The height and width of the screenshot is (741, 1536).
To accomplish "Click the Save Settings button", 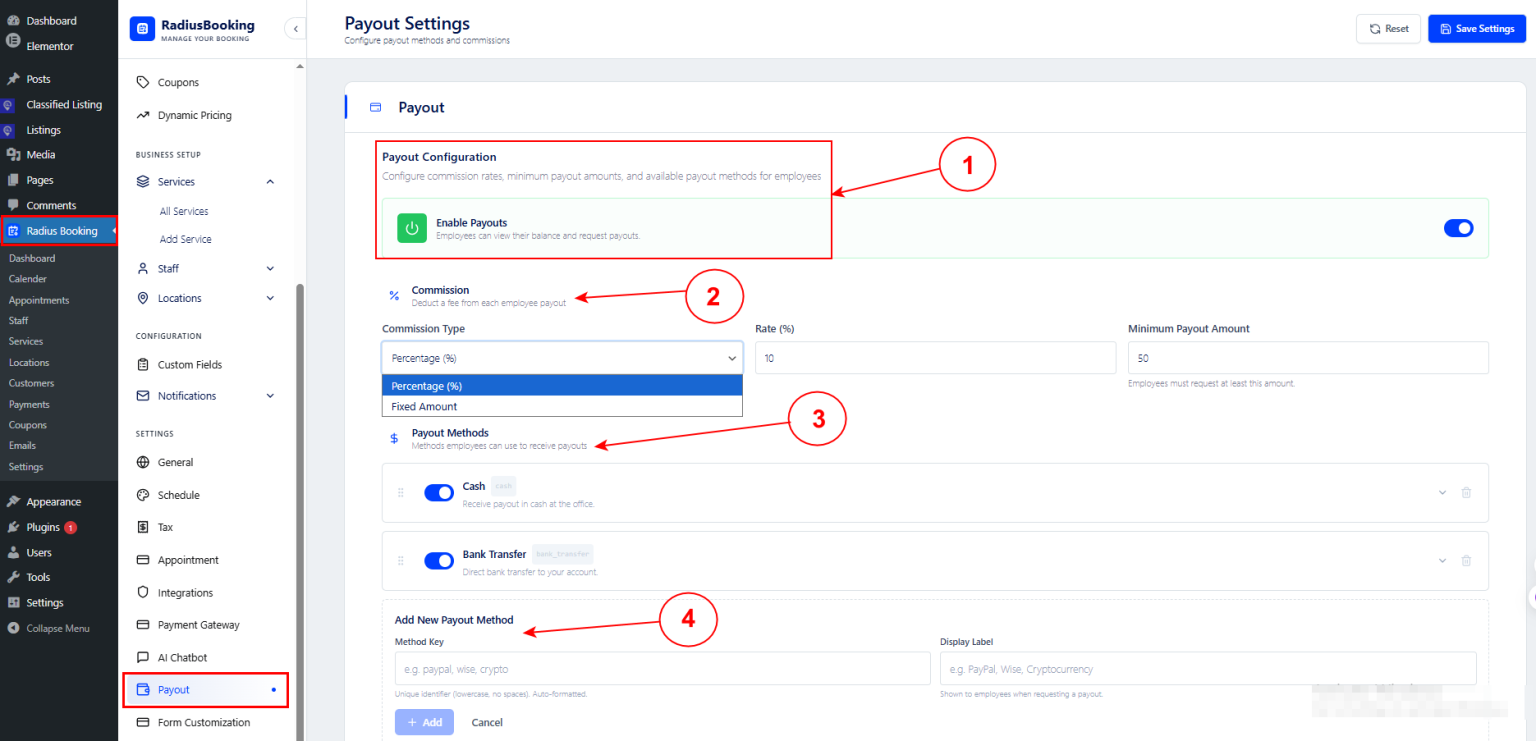I will click(1477, 29).
